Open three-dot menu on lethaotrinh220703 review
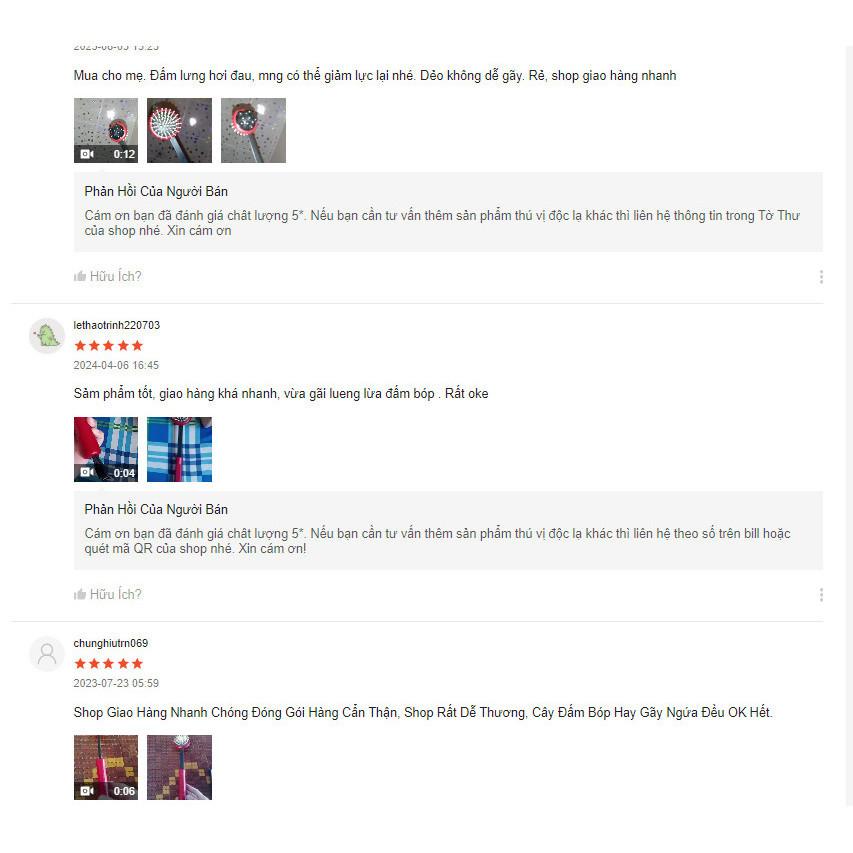This screenshot has width=853, height=853. [x=821, y=595]
